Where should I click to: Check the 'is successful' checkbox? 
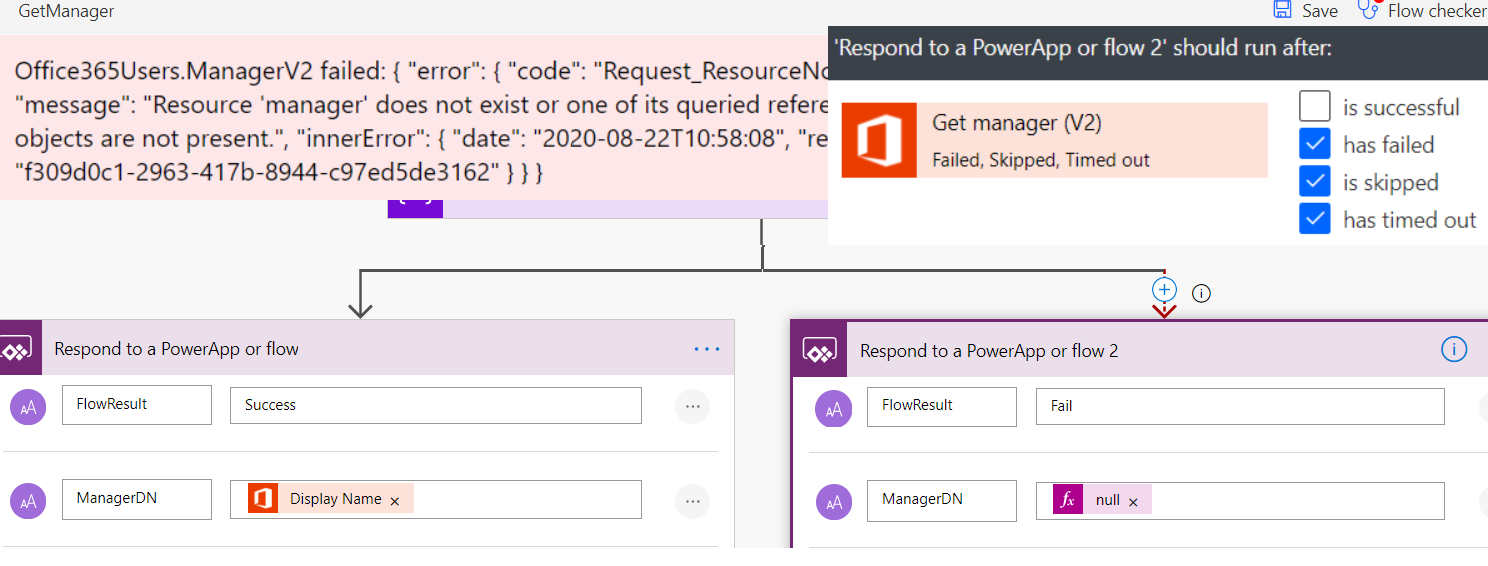tap(1315, 106)
